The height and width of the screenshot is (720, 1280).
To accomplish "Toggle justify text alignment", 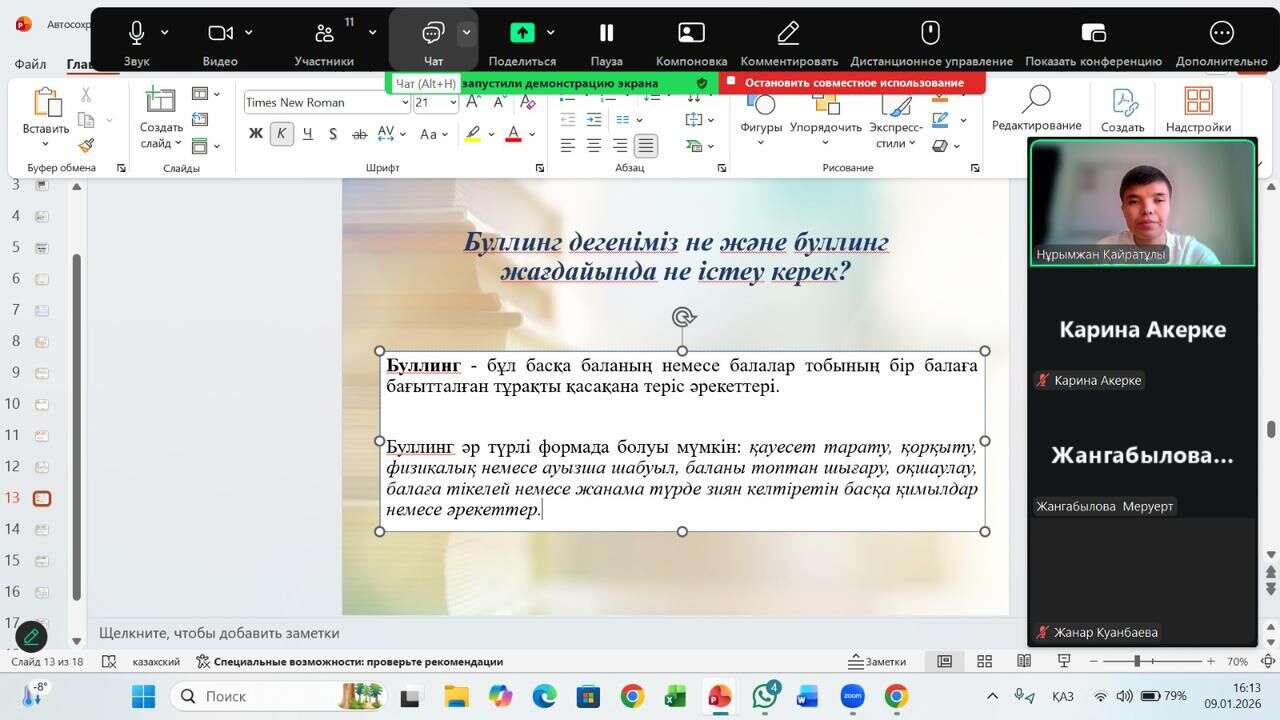I will click(646, 146).
